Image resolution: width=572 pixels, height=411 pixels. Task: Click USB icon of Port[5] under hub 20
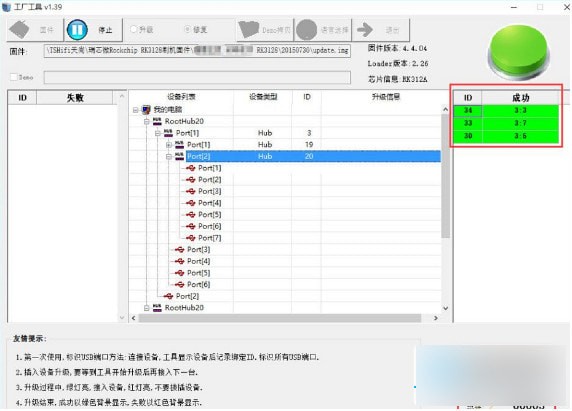(x=191, y=214)
